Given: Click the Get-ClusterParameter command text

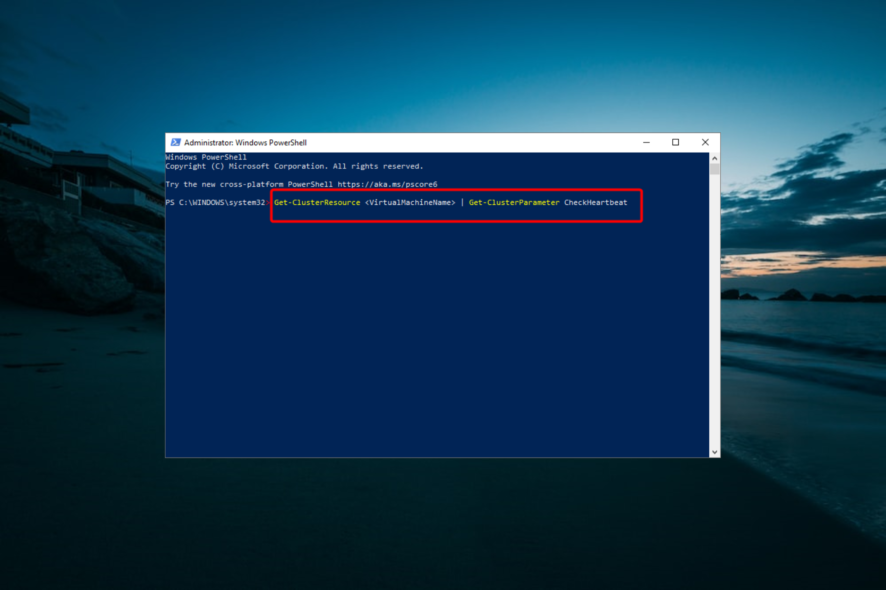Looking at the screenshot, I should point(514,202).
